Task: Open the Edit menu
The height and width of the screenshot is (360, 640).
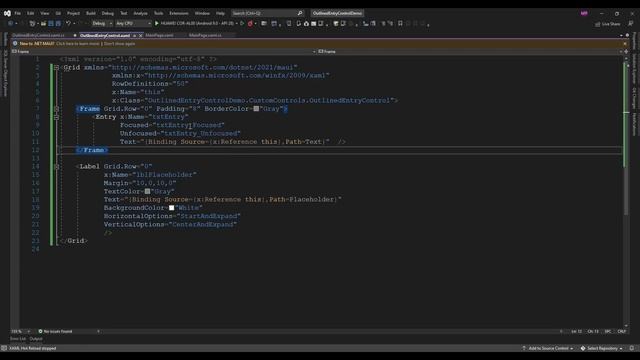Action: [x=31, y=13]
